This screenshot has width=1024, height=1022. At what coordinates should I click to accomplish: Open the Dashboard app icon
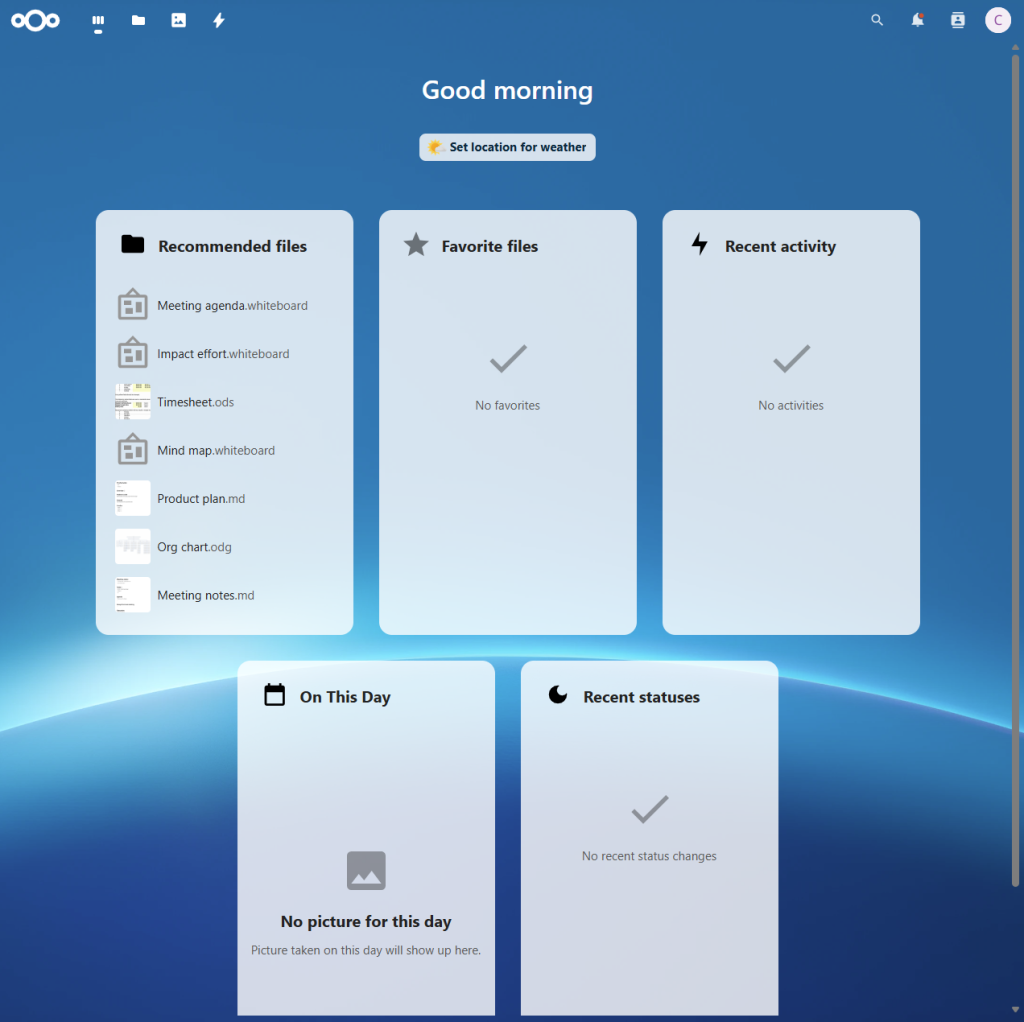tap(98, 20)
